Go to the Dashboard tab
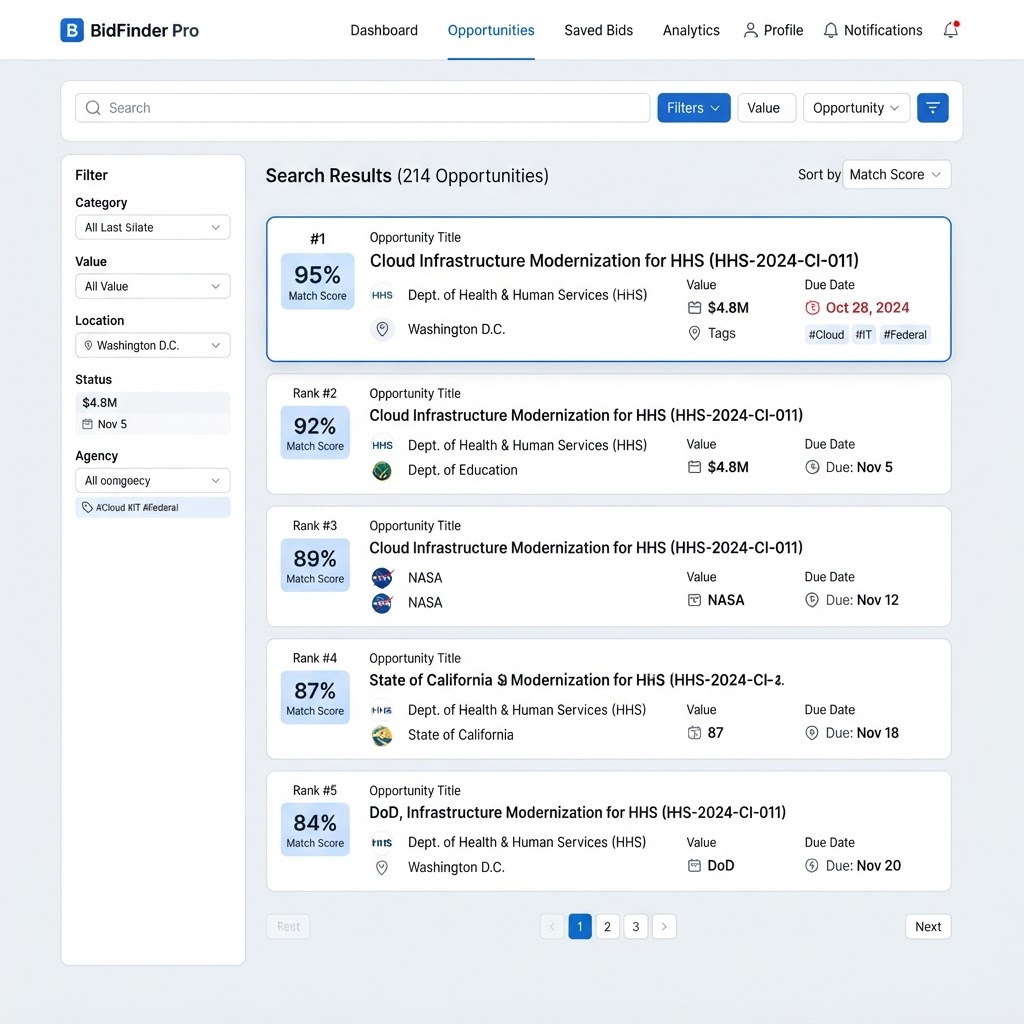The image size is (1024, 1024). click(384, 30)
